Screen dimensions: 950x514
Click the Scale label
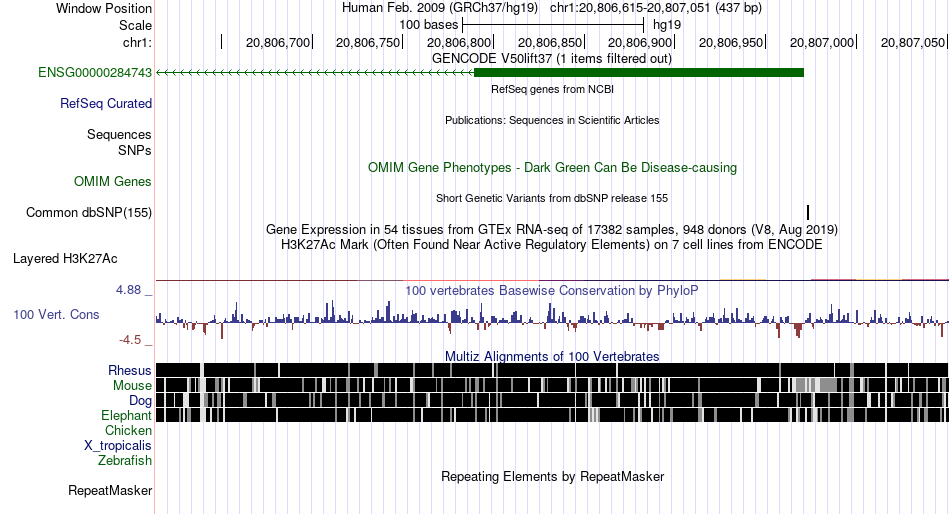pos(135,25)
